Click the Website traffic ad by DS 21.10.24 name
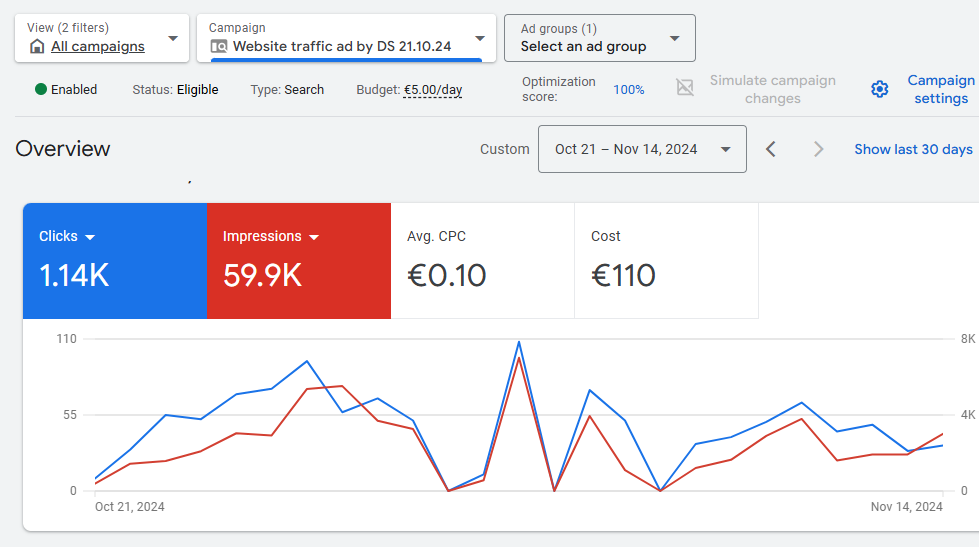 tap(342, 46)
